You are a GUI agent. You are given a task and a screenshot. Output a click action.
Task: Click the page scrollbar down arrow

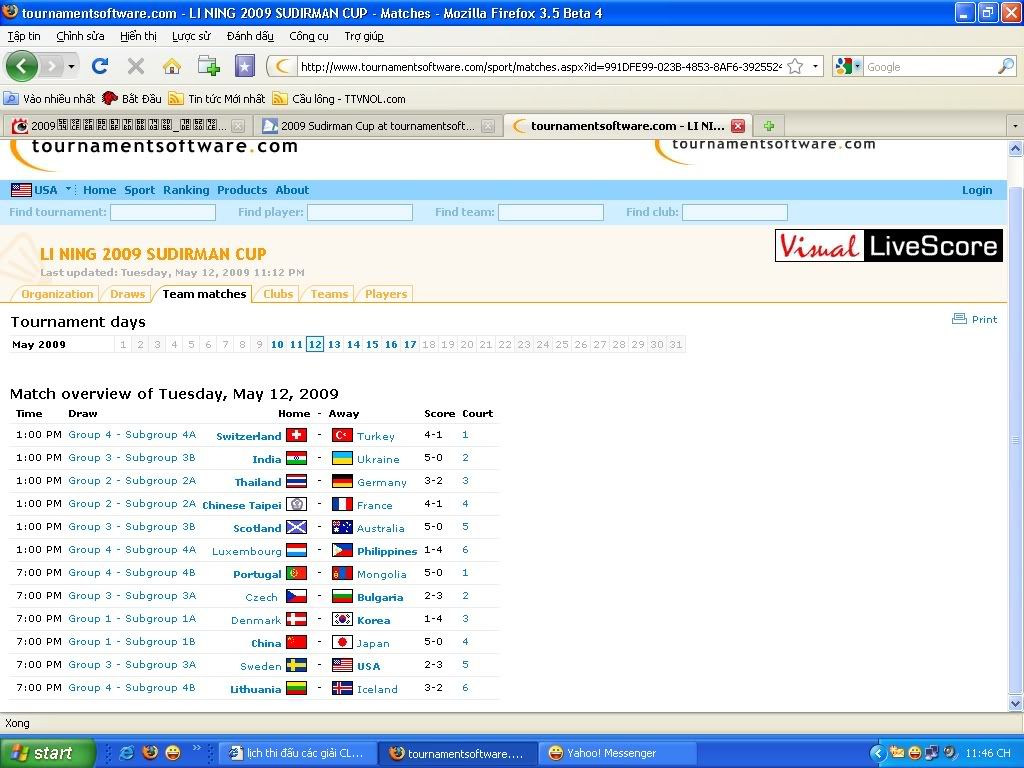1016,703
